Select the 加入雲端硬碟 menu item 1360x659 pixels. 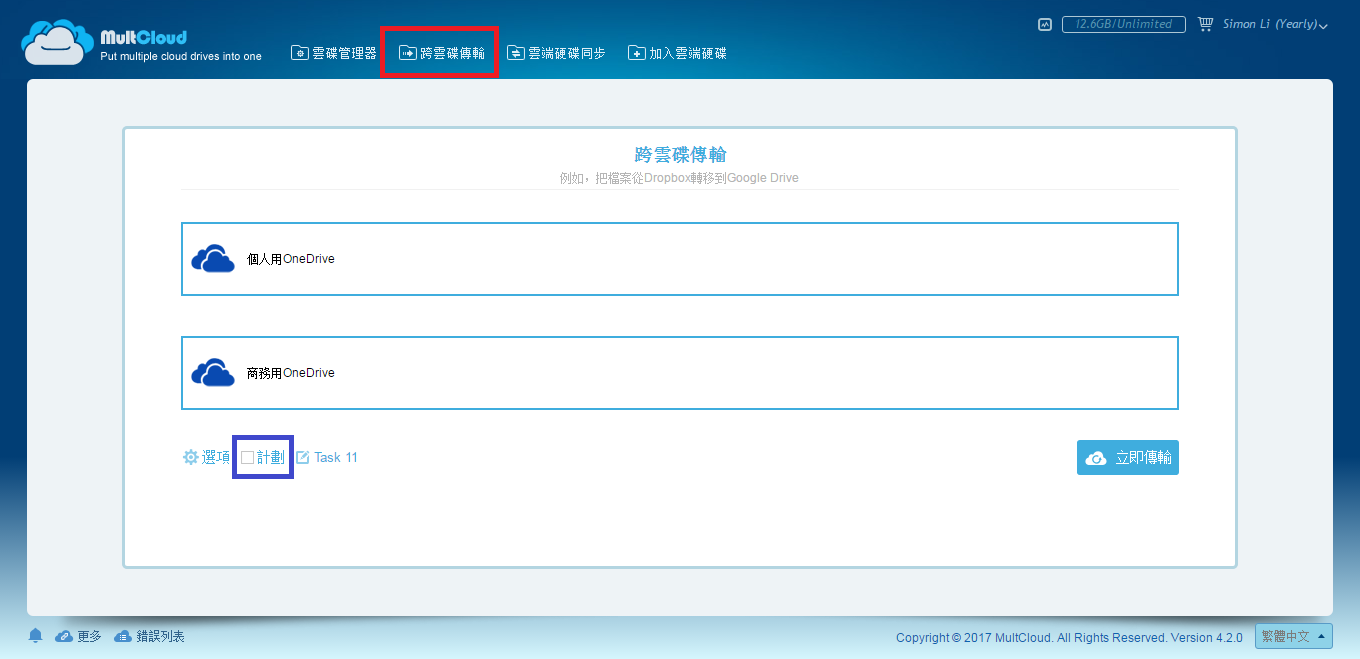(677, 53)
